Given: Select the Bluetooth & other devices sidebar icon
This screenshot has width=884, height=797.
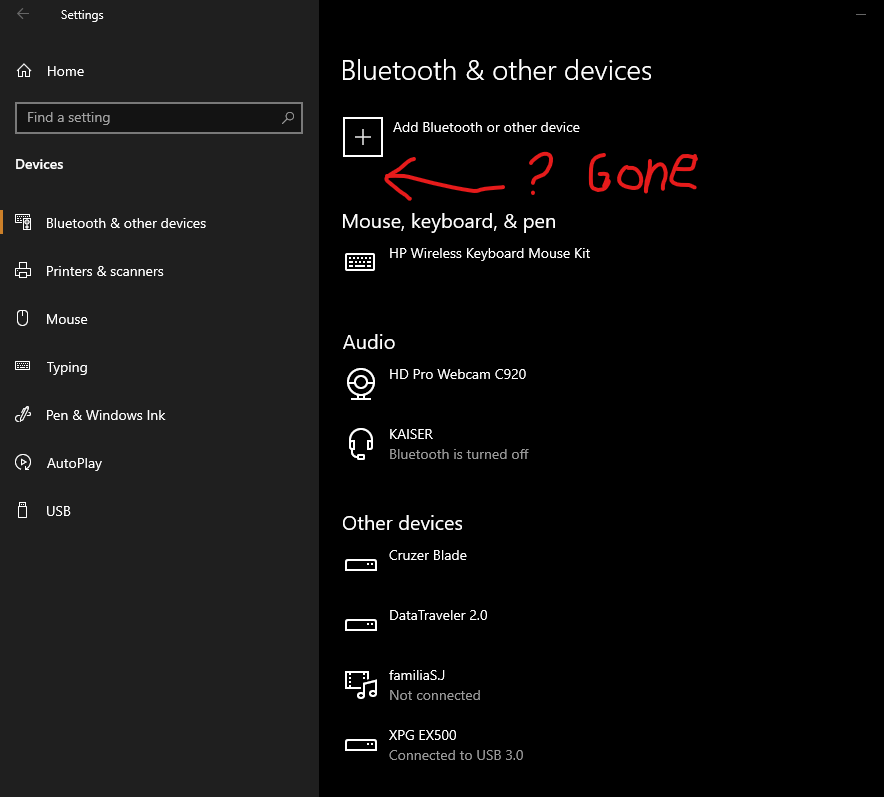Looking at the screenshot, I should tap(23, 223).
